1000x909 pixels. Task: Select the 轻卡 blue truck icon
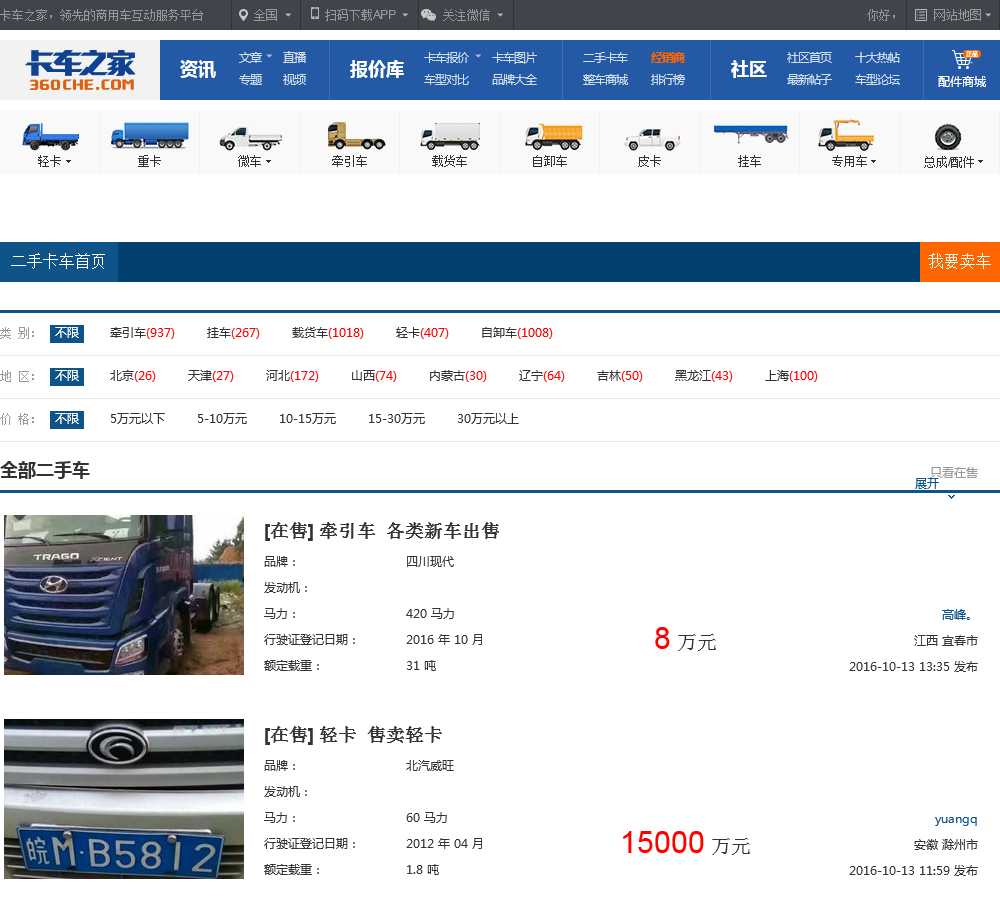click(x=50, y=136)
